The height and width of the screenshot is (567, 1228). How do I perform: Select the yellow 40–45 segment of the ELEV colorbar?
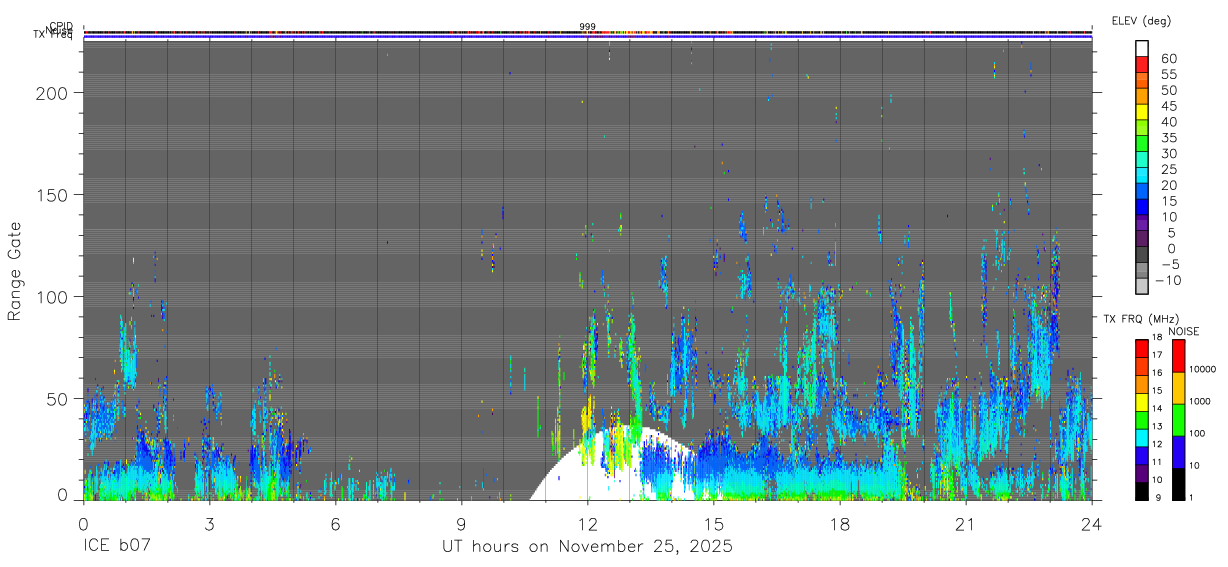coord(1143,112)
